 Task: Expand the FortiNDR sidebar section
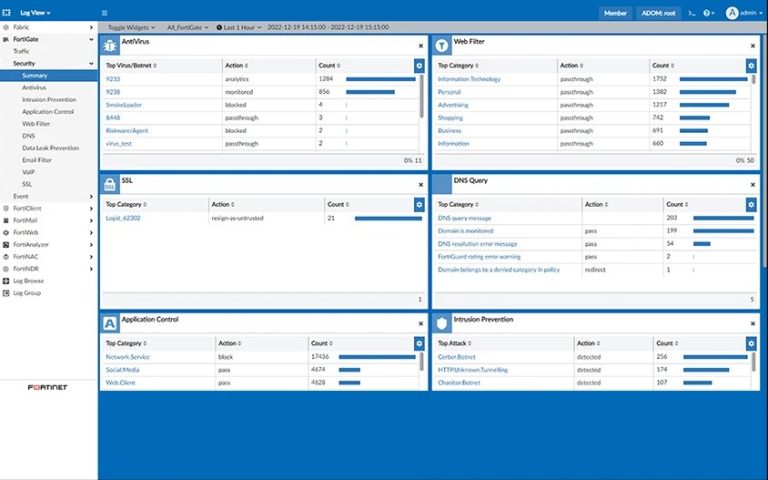(x=91, y=269)
